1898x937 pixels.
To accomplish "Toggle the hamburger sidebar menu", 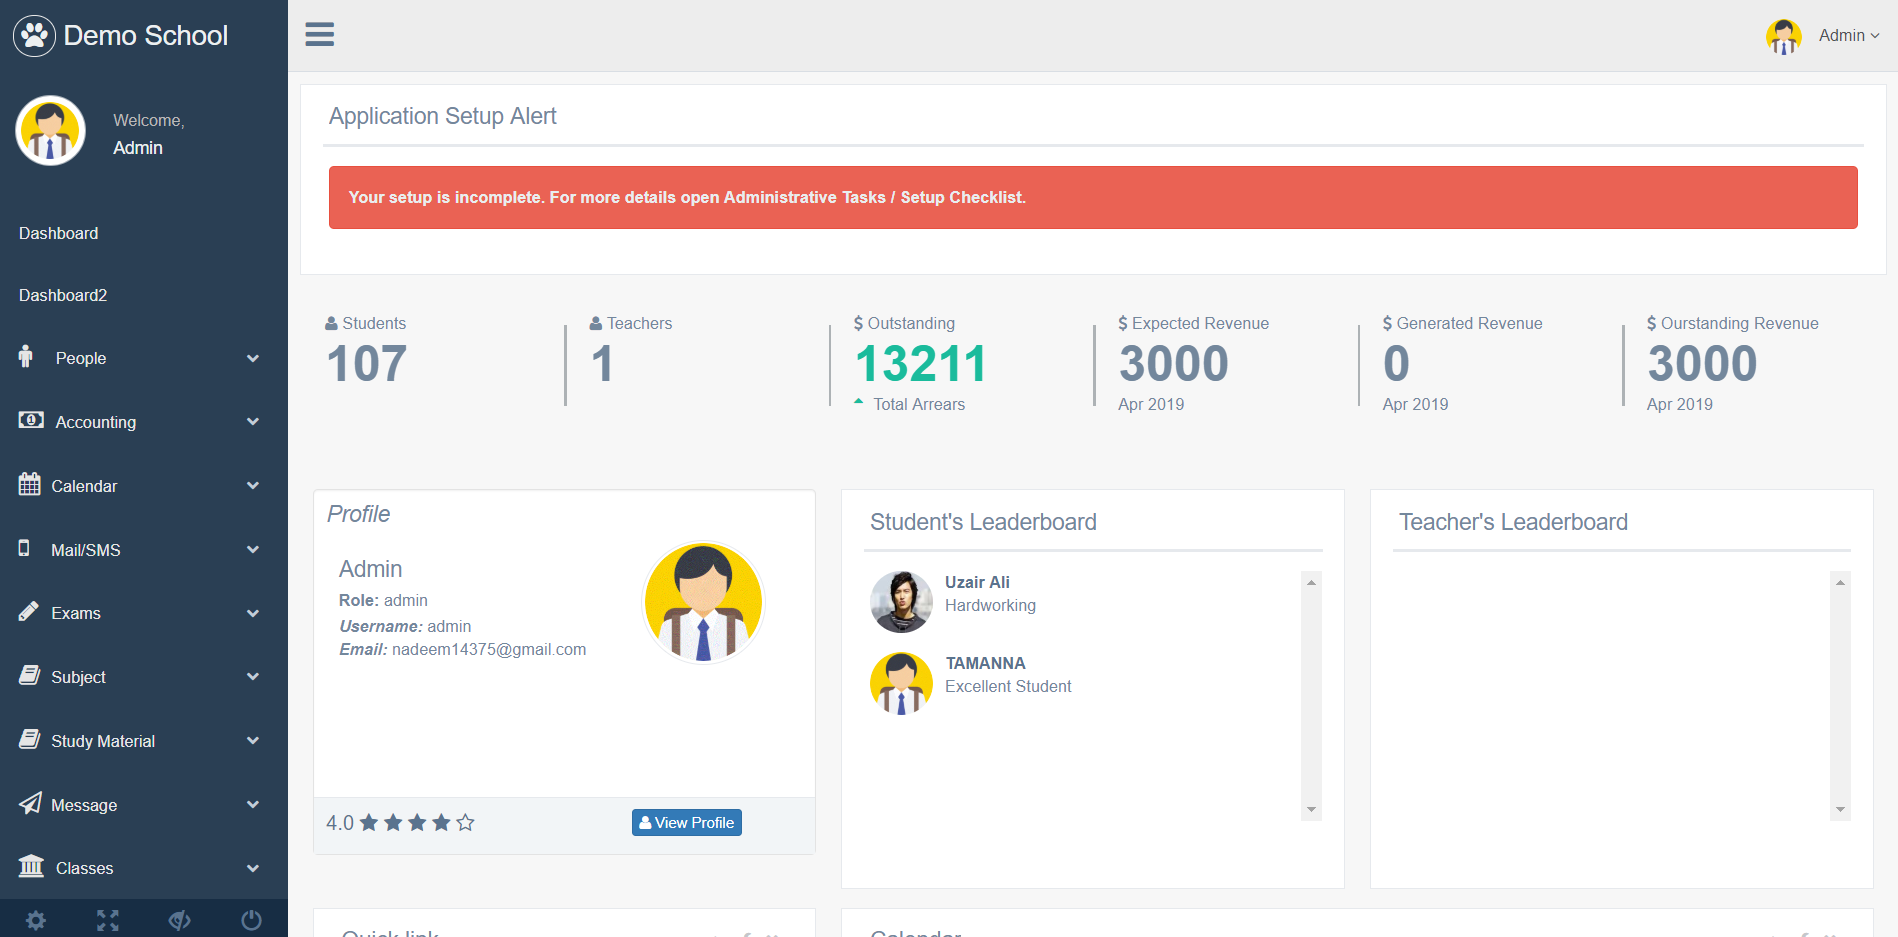I will tap(320, 34).
